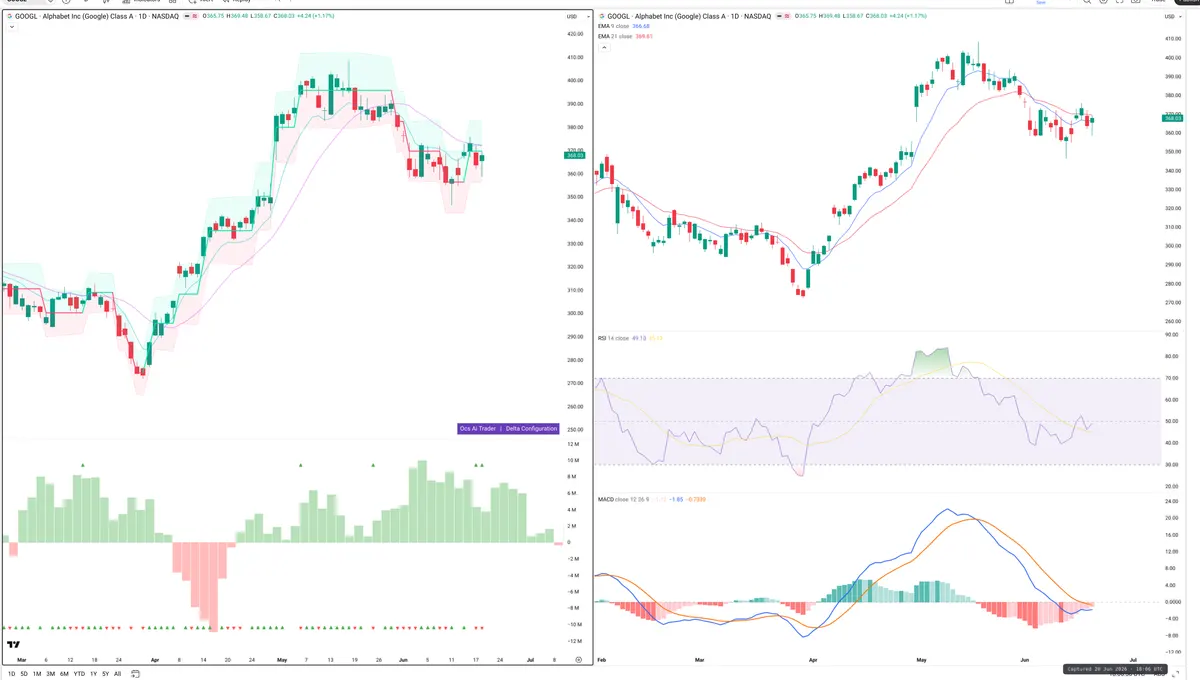1200x680 pixels.
Task: Click the market status icon beside left NASDAQ title
Action: [186, 17]
